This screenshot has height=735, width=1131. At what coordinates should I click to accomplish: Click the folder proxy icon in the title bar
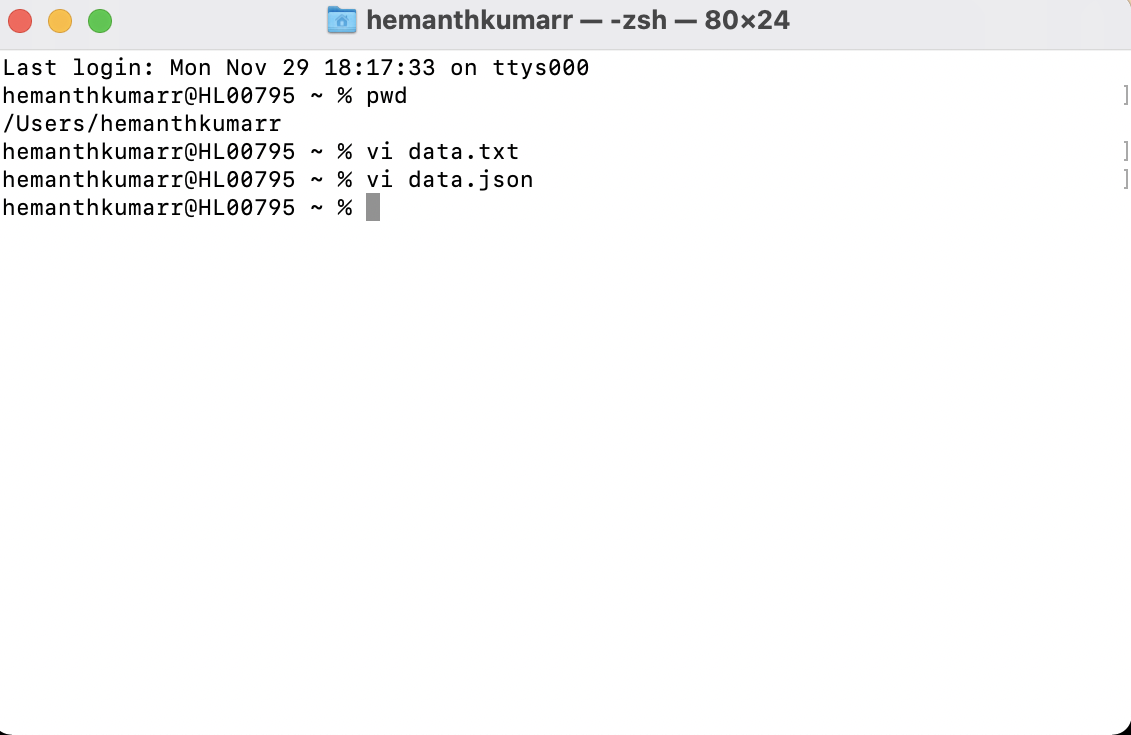[x=341, y=19]
